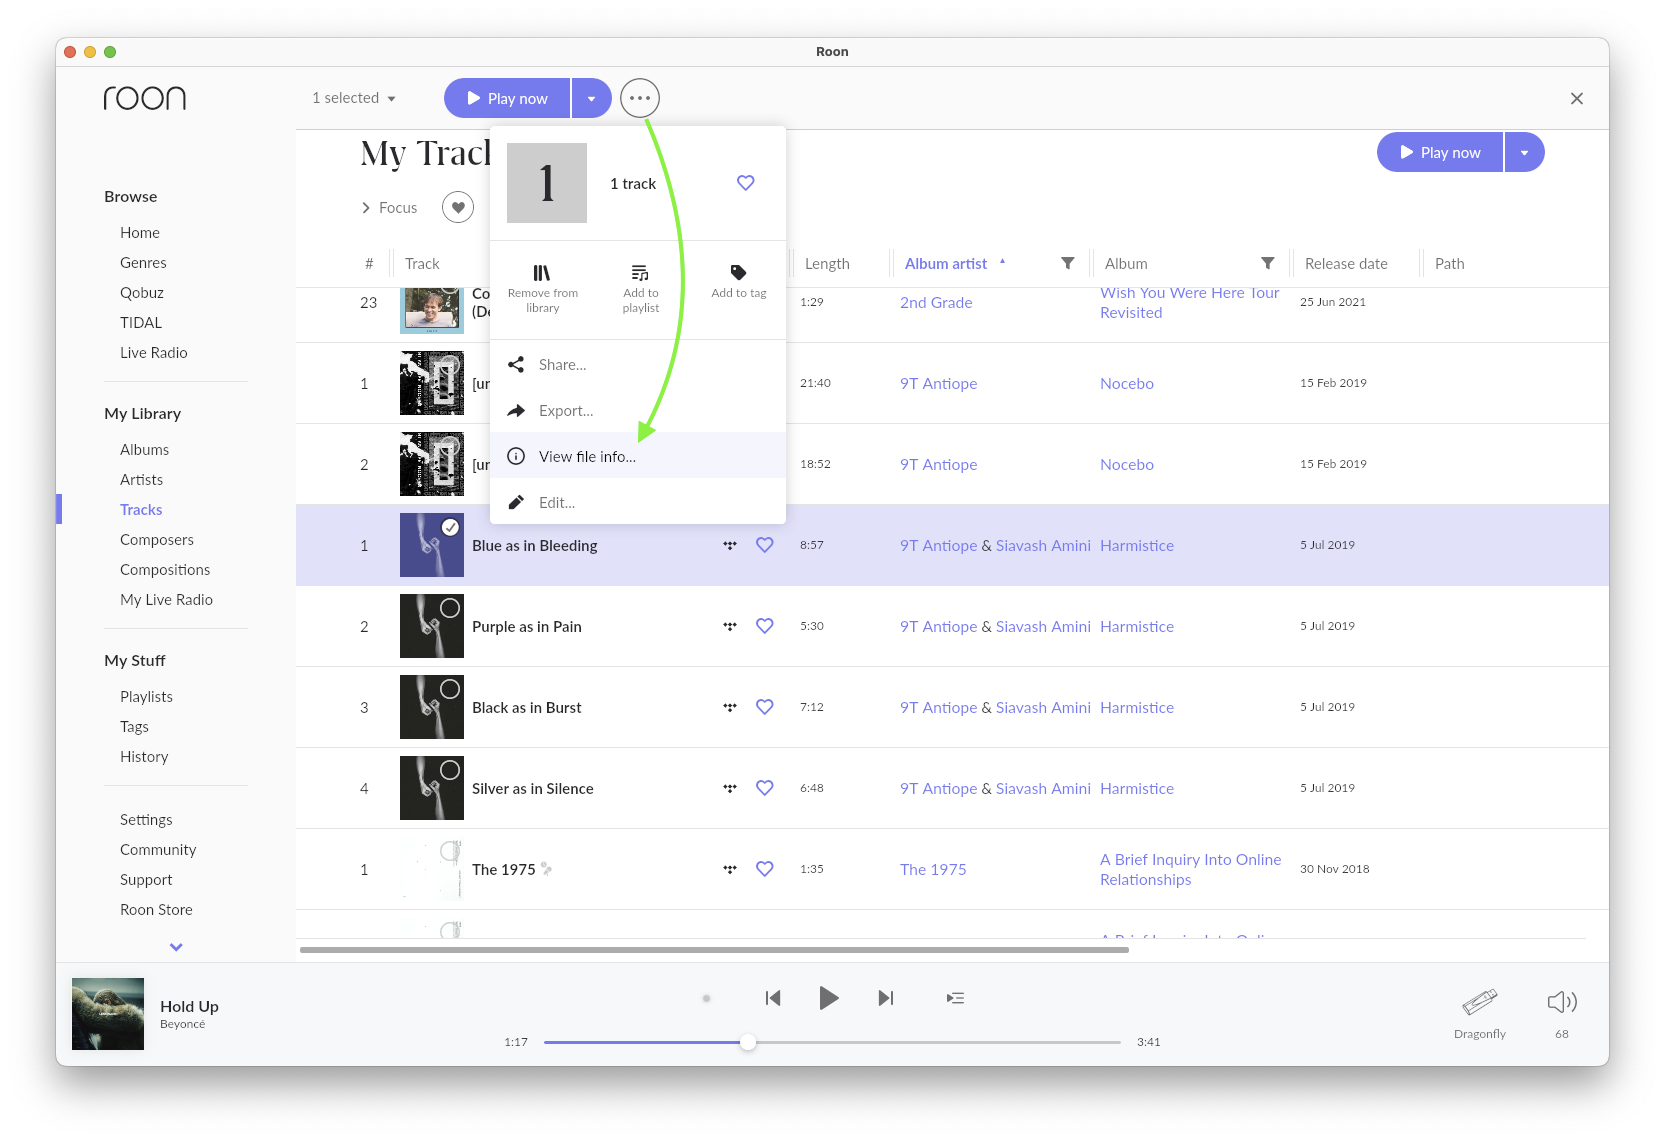
Task: Start playback with the play button
Action: [829, 998]
